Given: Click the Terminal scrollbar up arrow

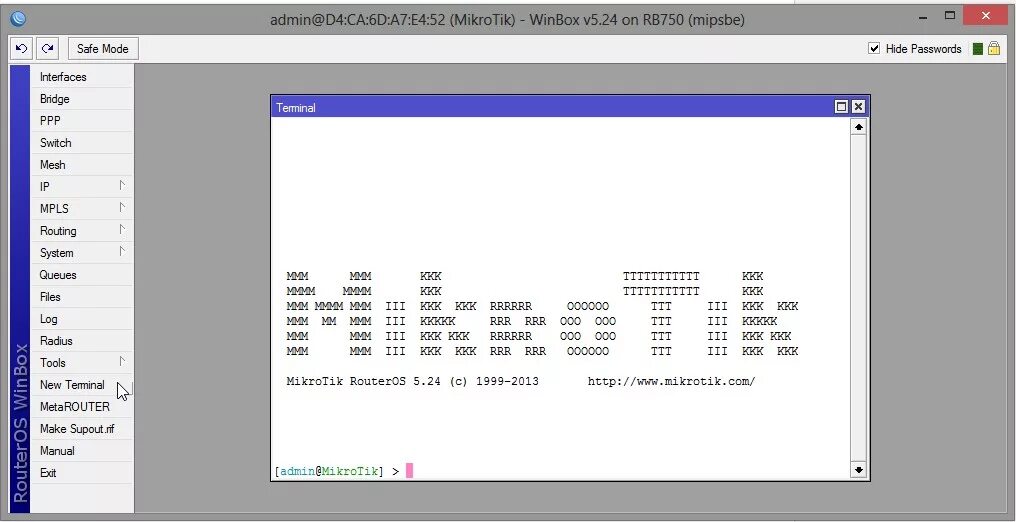Looking at the screenshot, I should 859,128.
